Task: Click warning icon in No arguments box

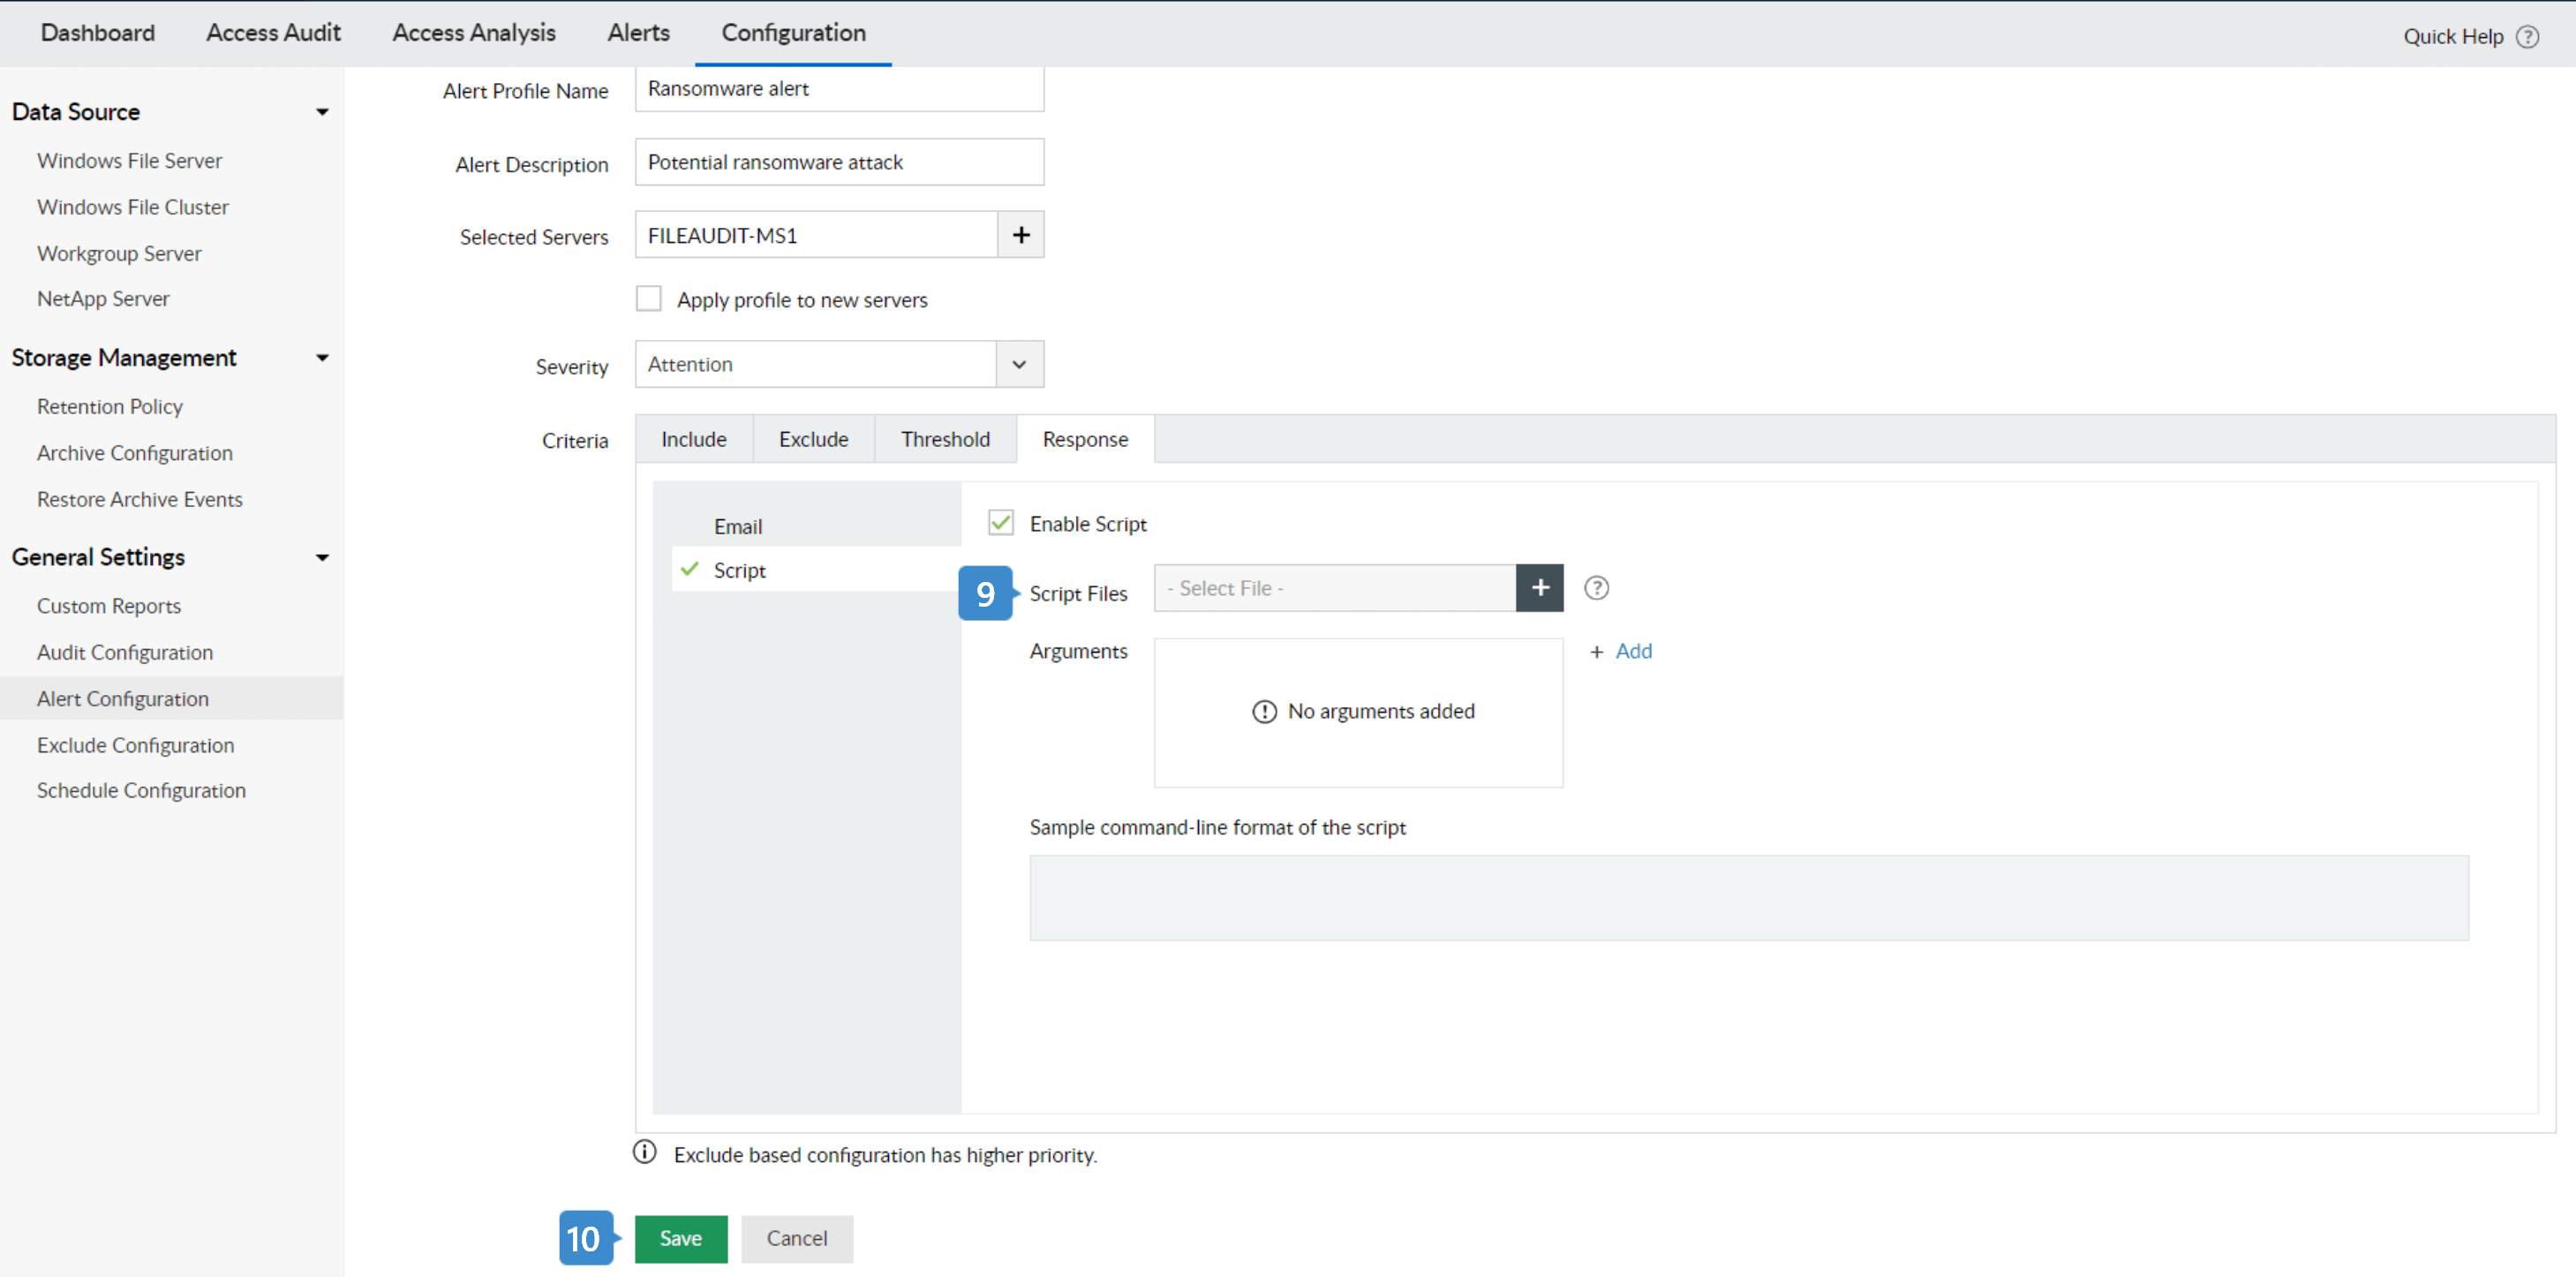Action: (x=1264, y=711)
